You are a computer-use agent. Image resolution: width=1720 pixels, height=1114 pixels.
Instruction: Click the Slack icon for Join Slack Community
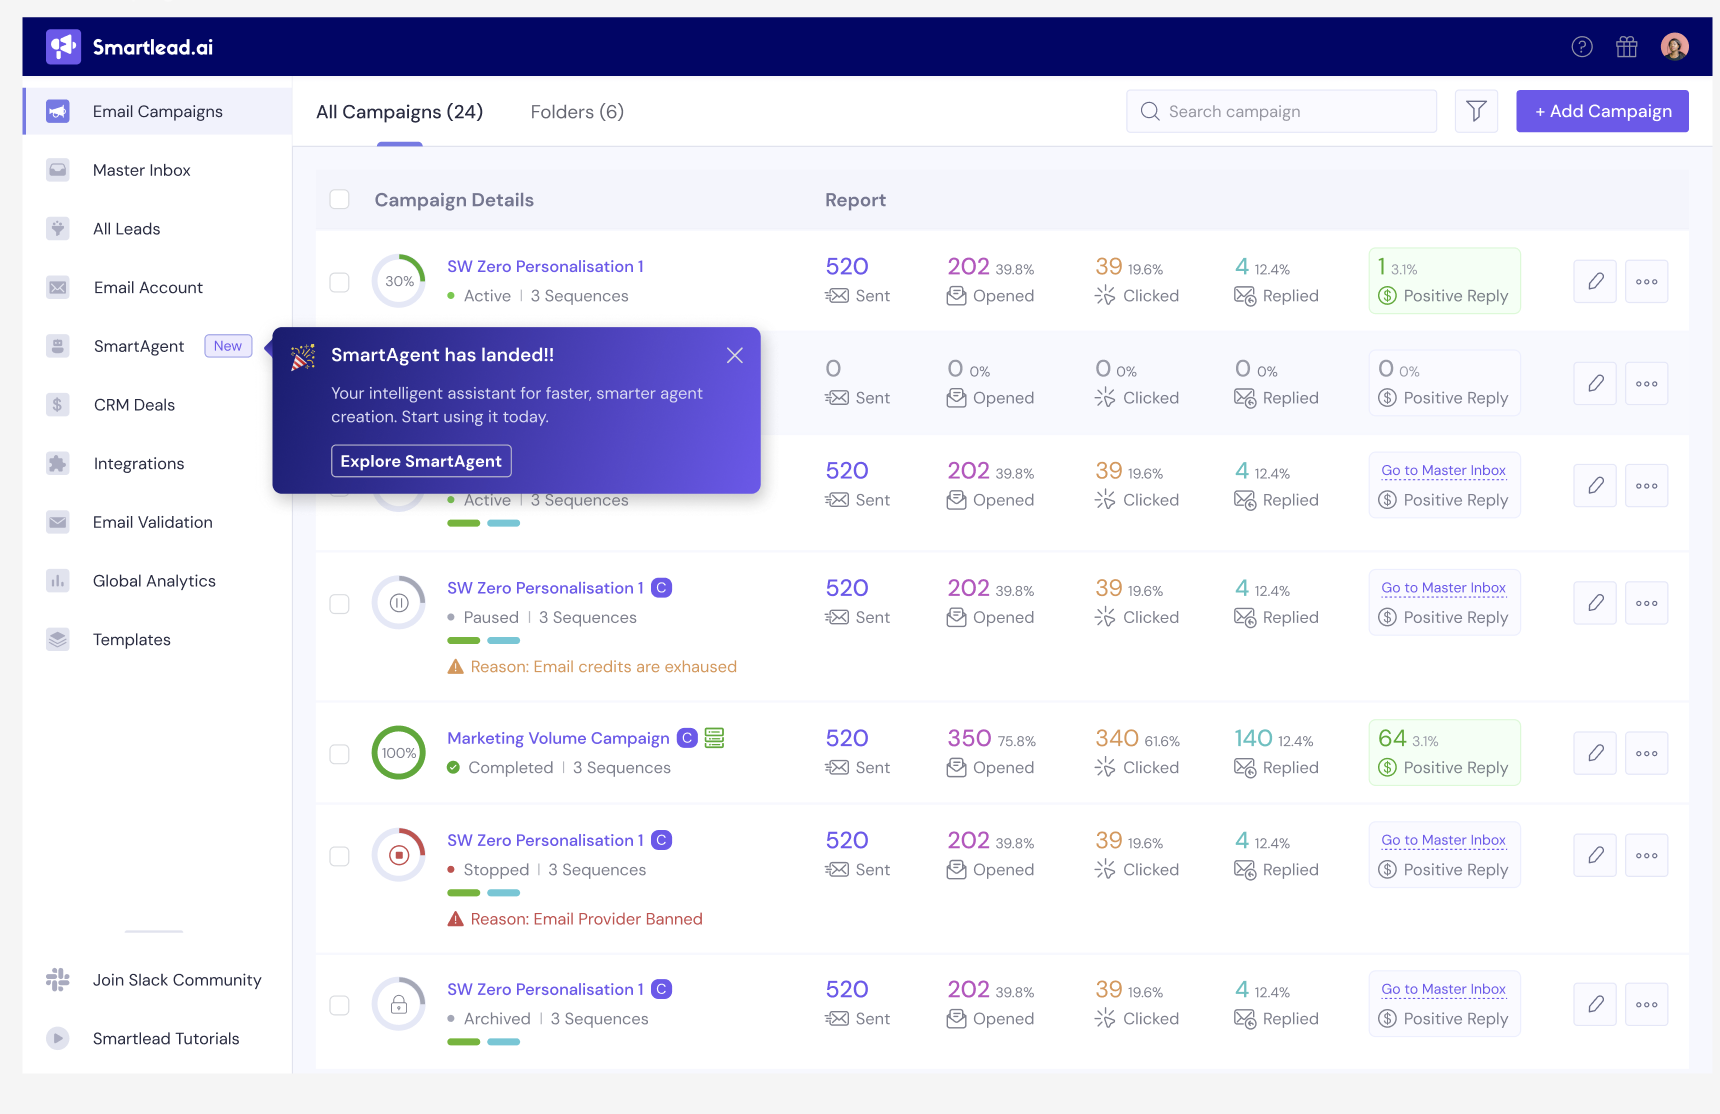pos(58,980)
